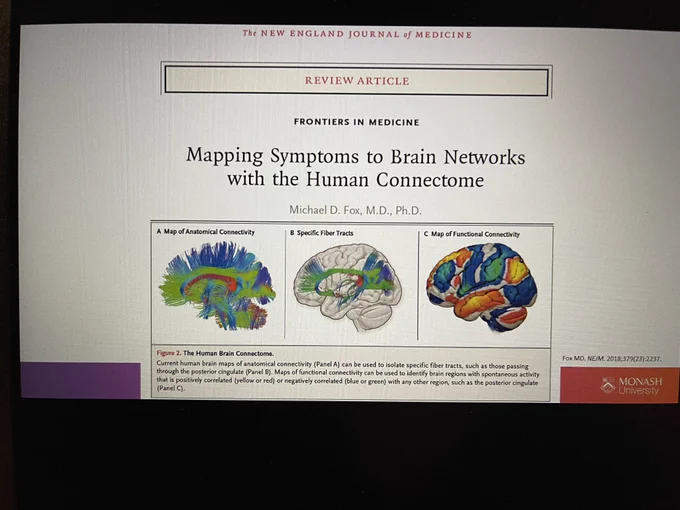Select the anatomical connectivity brain image
Viewport: 680px width, 510px height.
pos(217,286)
